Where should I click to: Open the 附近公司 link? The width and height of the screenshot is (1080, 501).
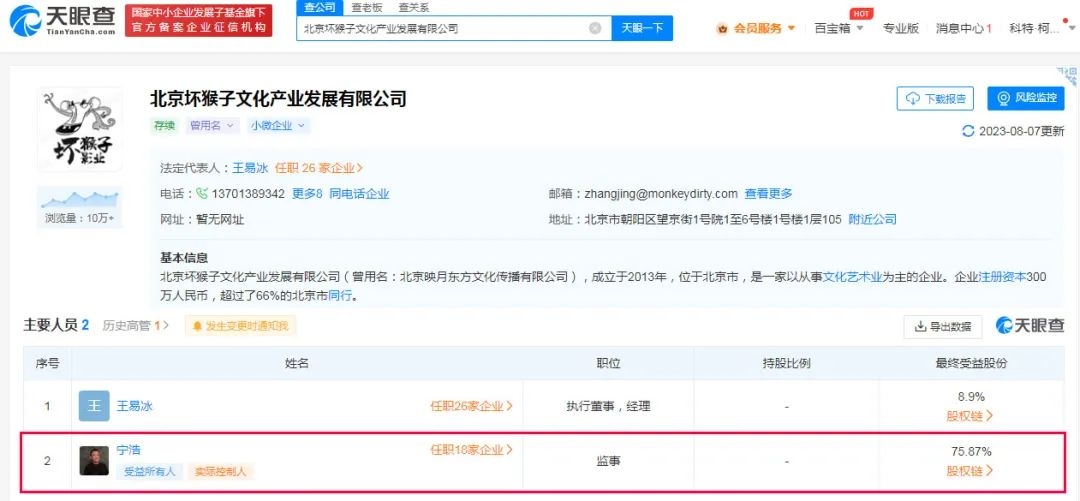click(x=872, y=220)
